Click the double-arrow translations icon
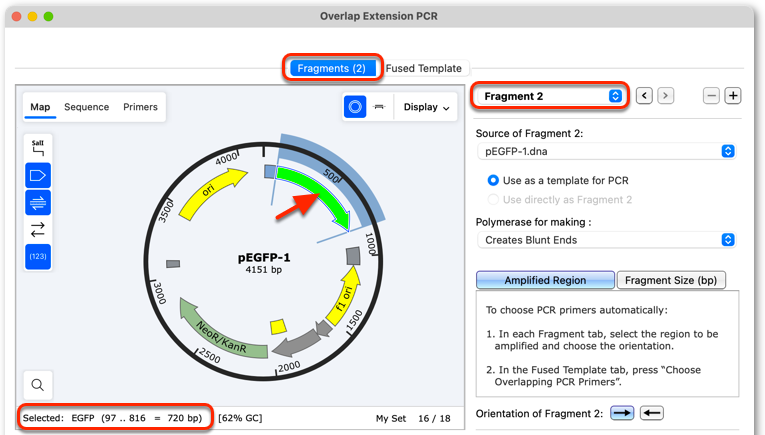Image resolution: width=765 pixels, height=435 pixels. (38, 229)
